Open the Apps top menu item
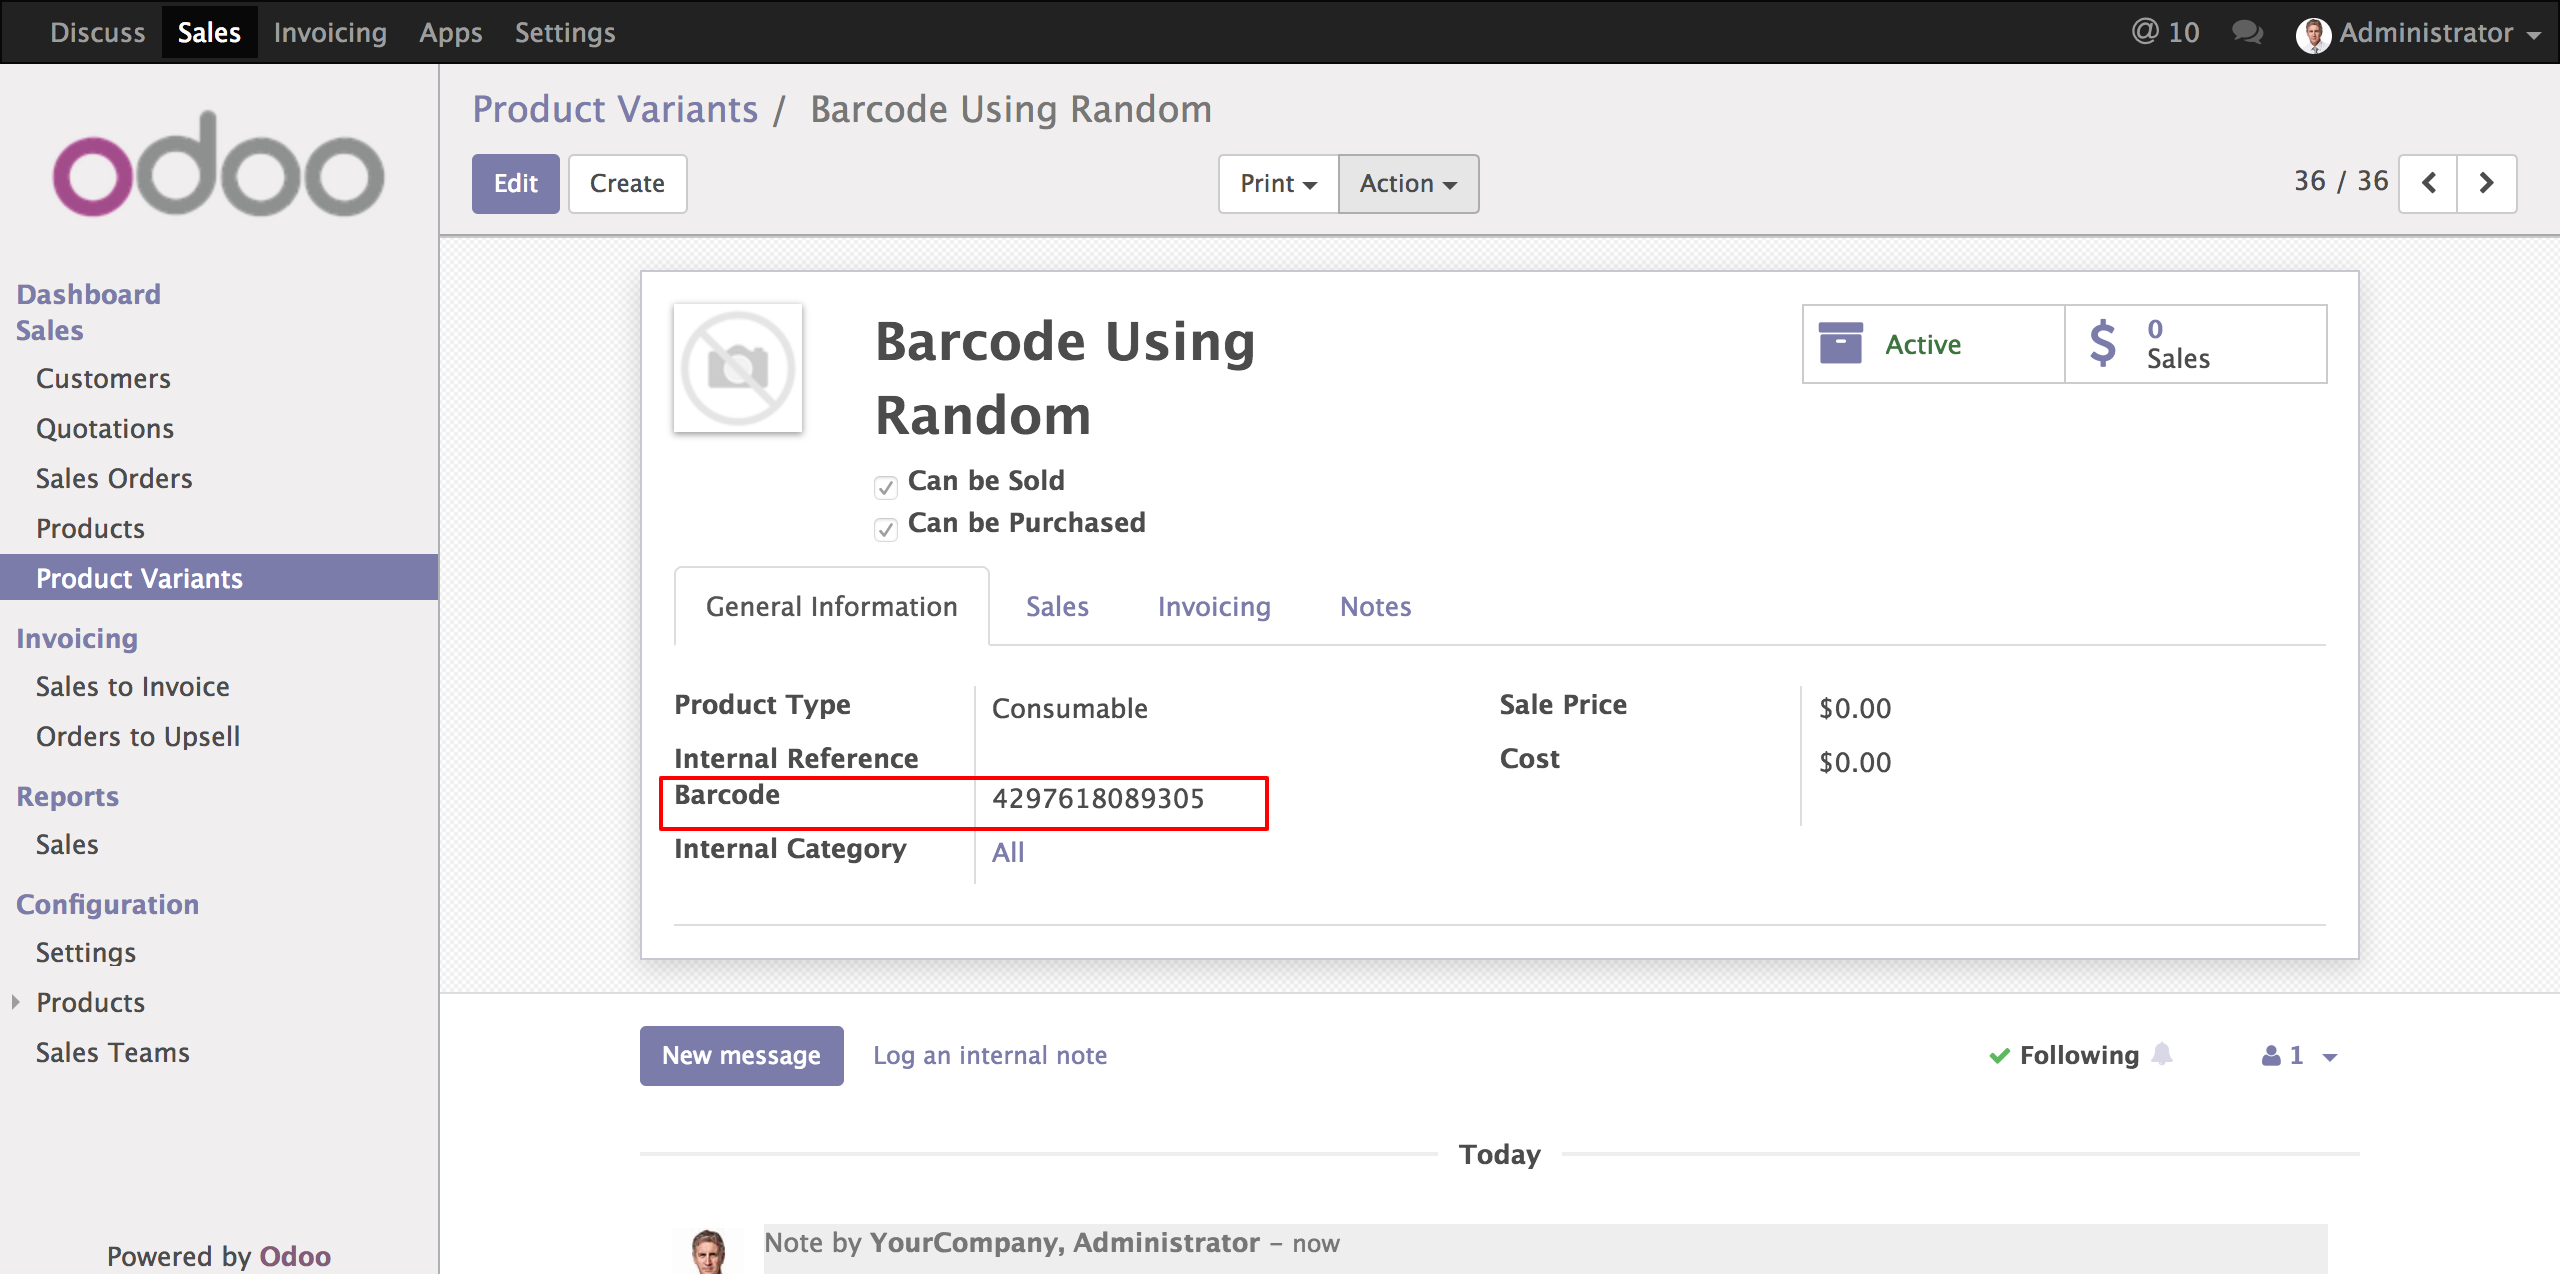The height and width of the screenshot is (1274, 2560). pos(450,32)
